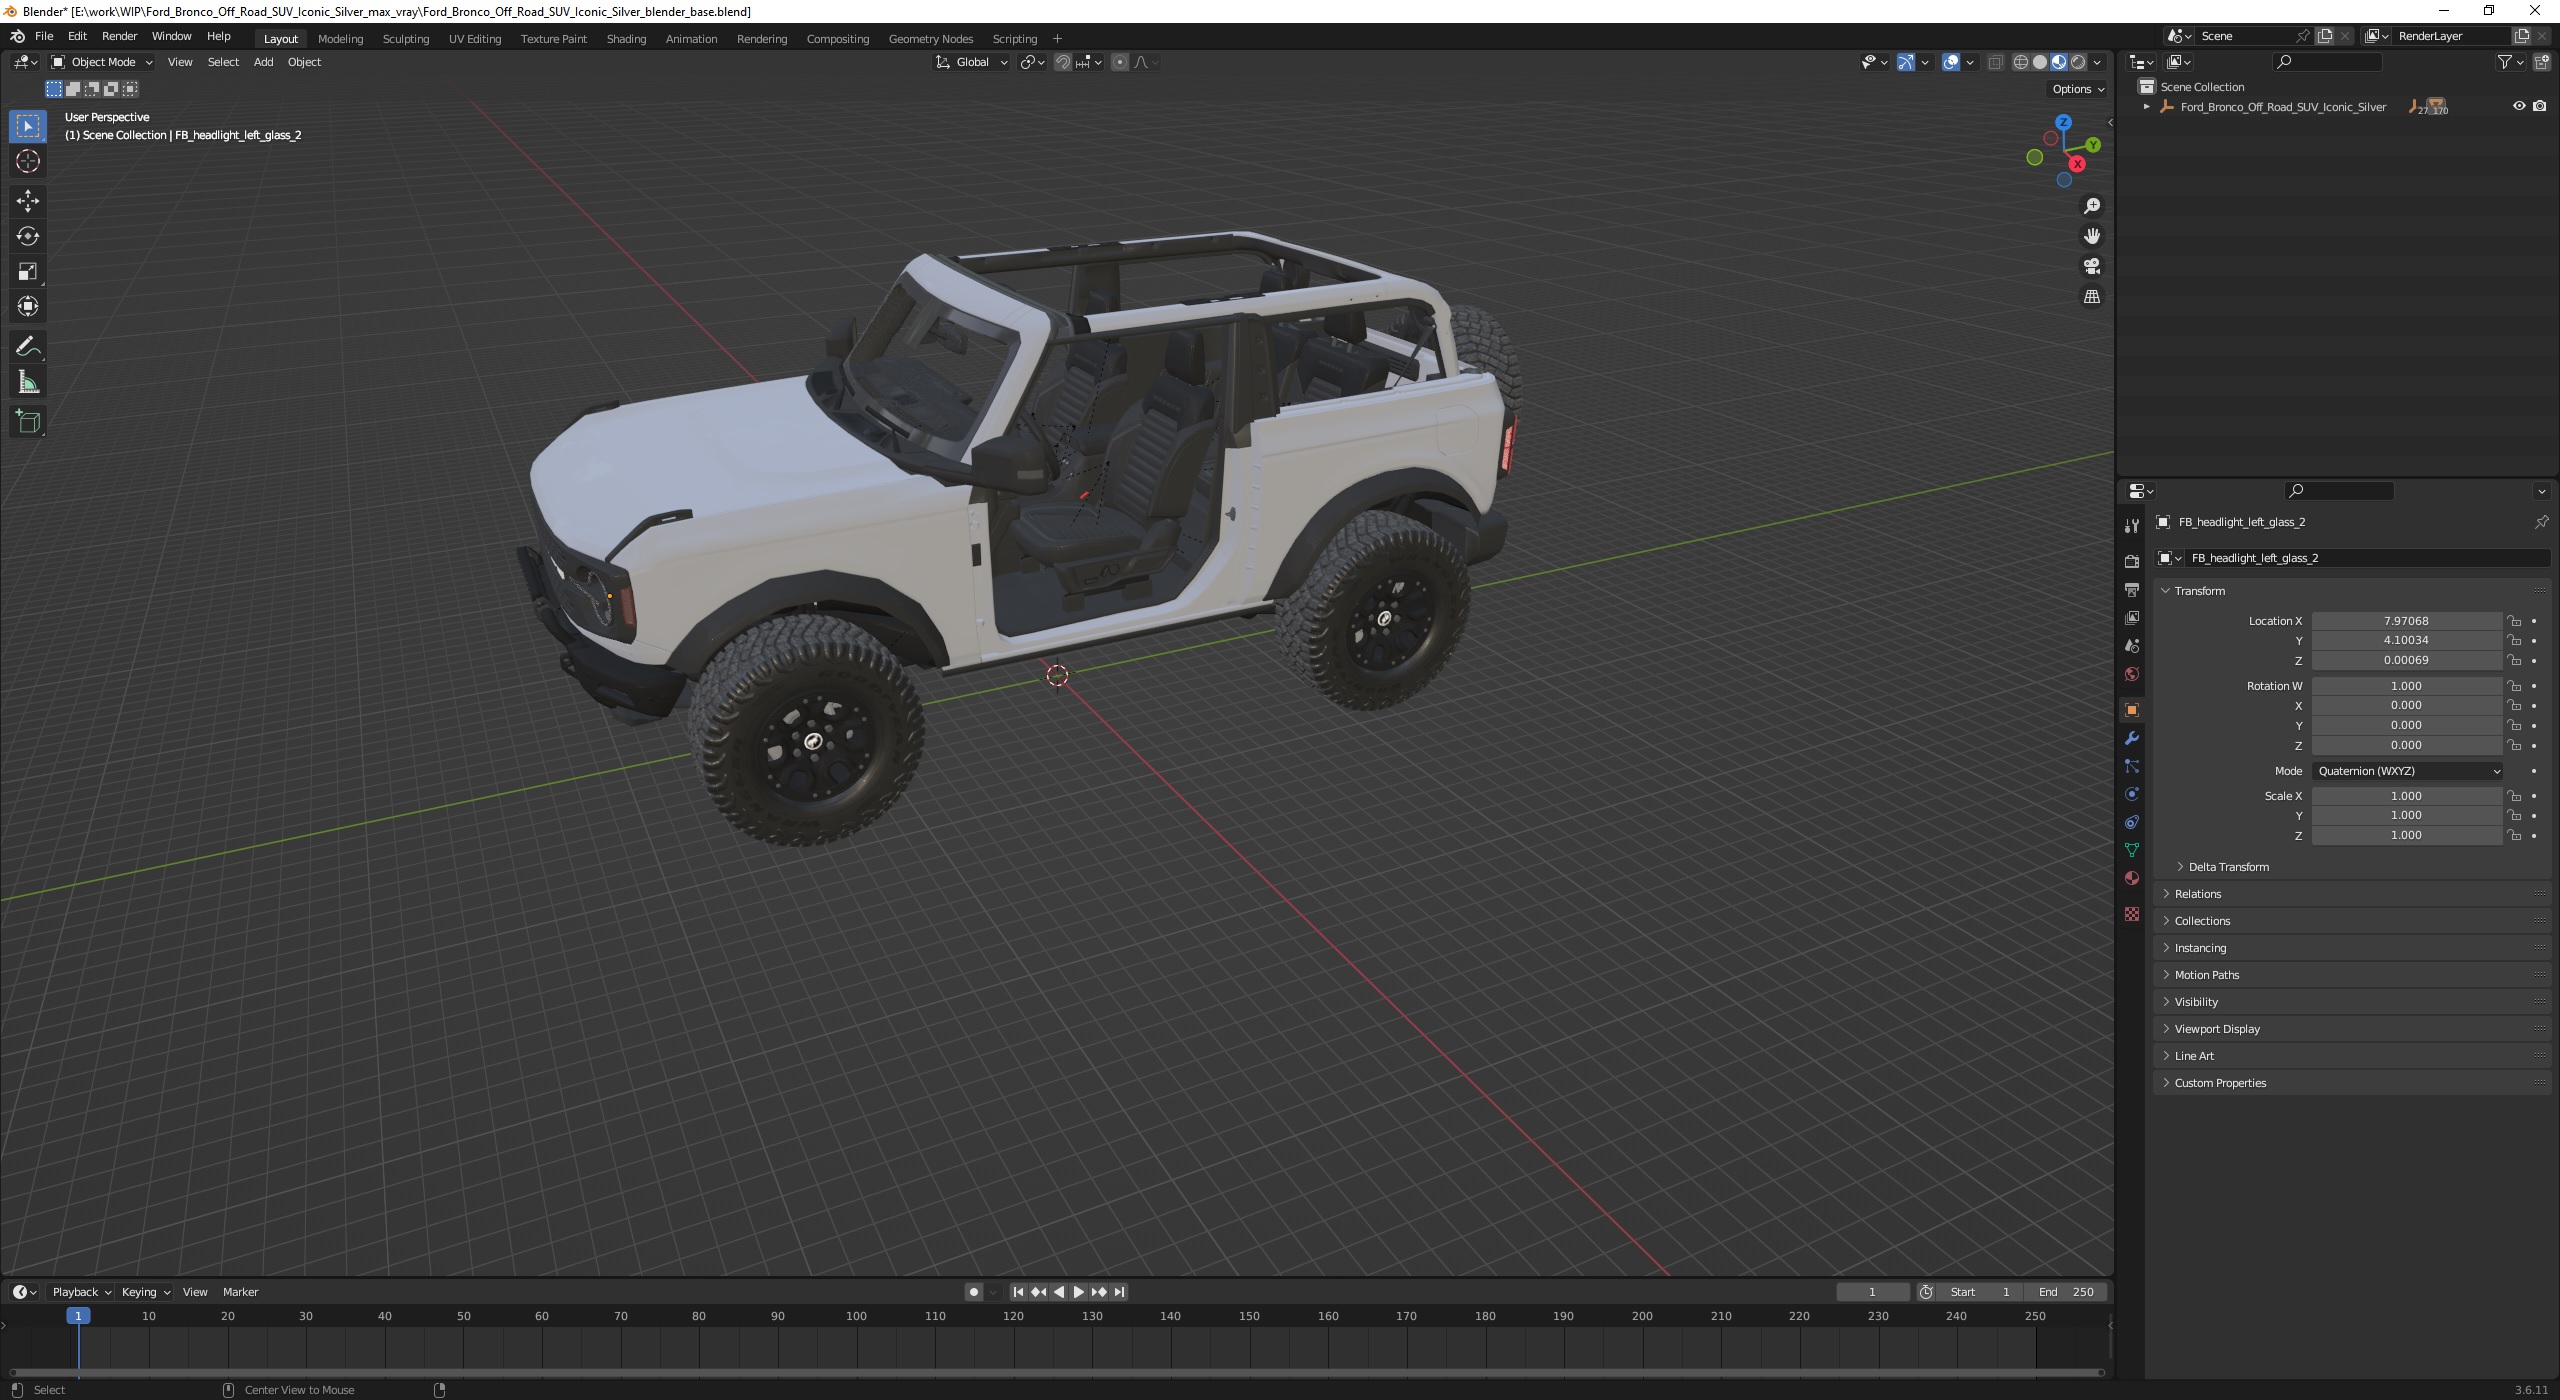Pick the Annotate pencil tool
The width and height of the screenshot is (2560, 1400).
pyautogui.click(x=27, y=347)
